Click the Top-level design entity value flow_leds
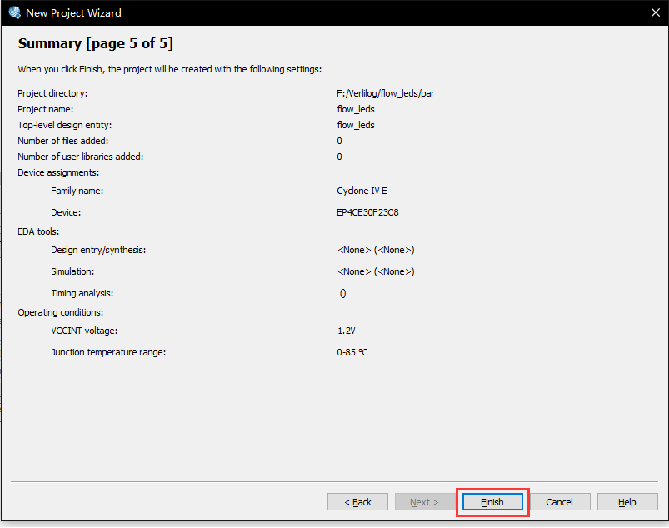 point(355,125)
